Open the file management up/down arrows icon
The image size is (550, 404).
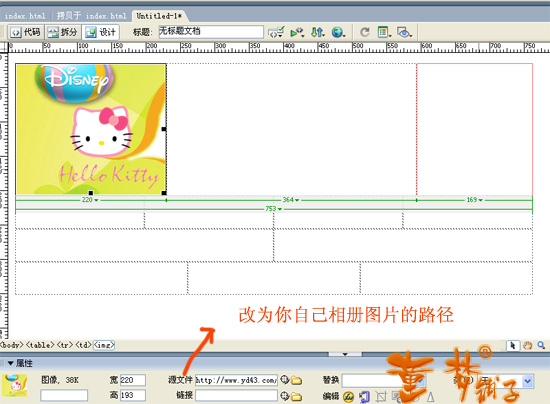pos(318,32)
